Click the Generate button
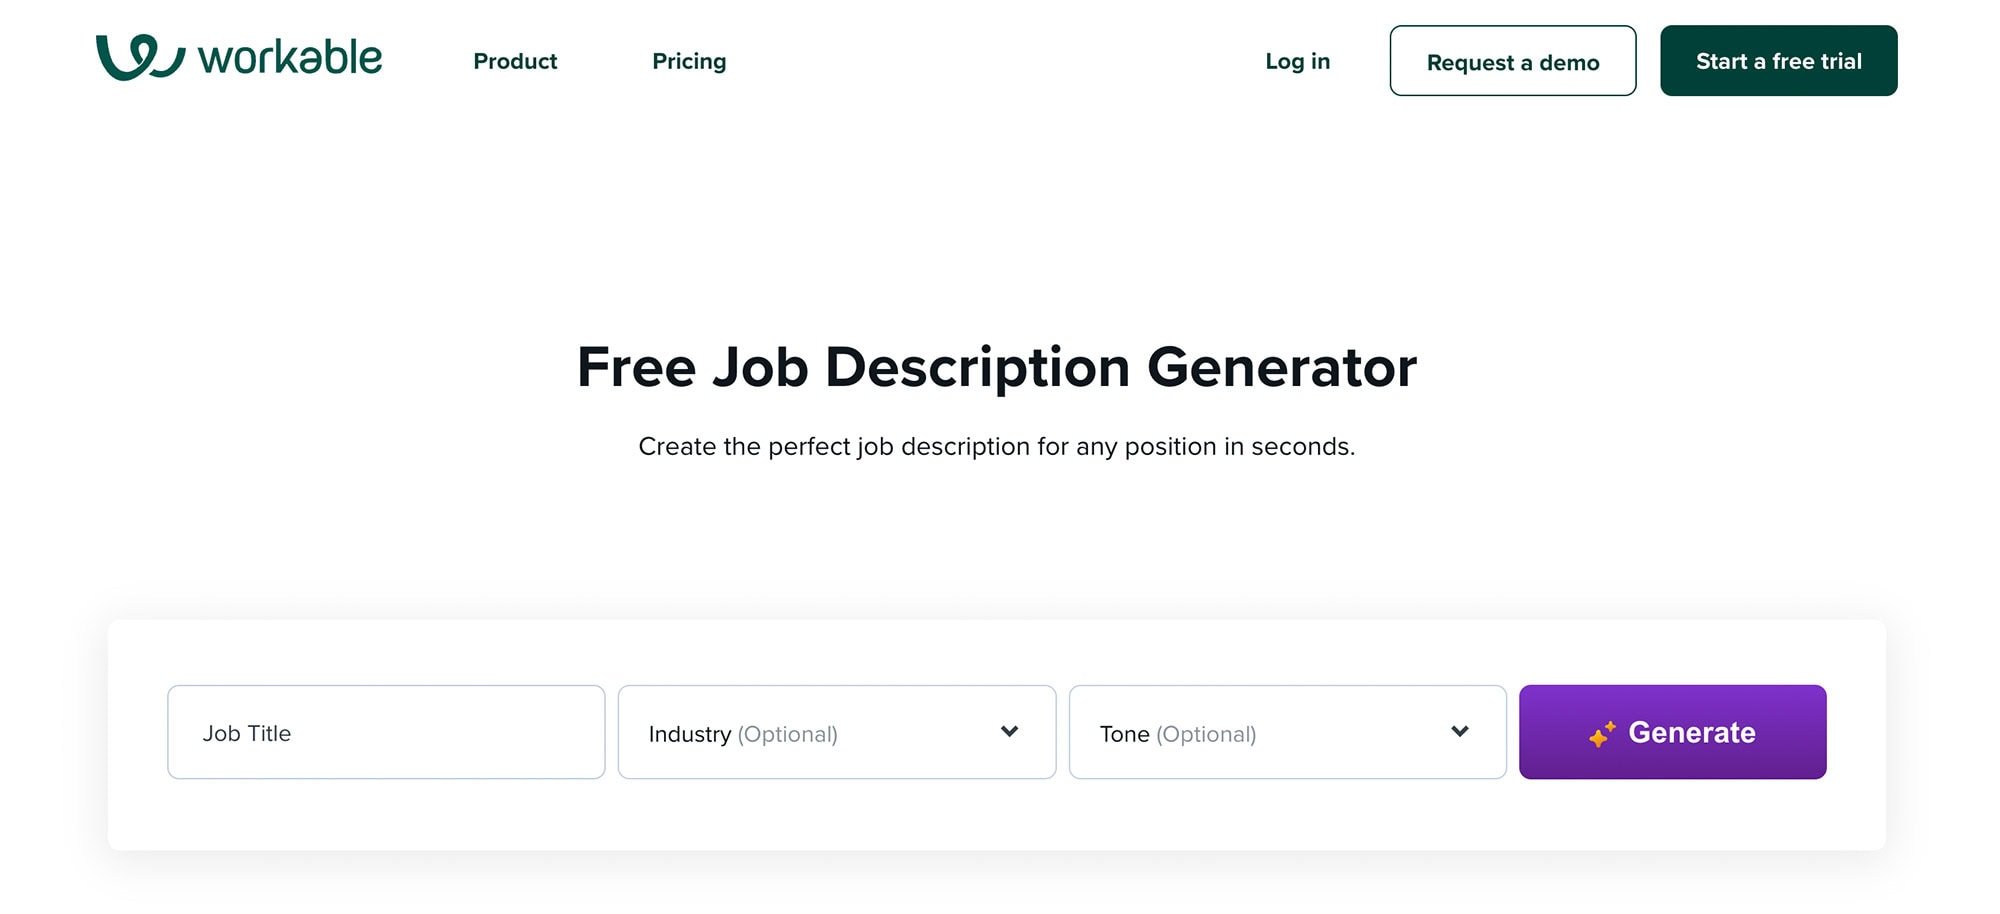This screenshot has height=914, width=2000. click(1672, 731)
